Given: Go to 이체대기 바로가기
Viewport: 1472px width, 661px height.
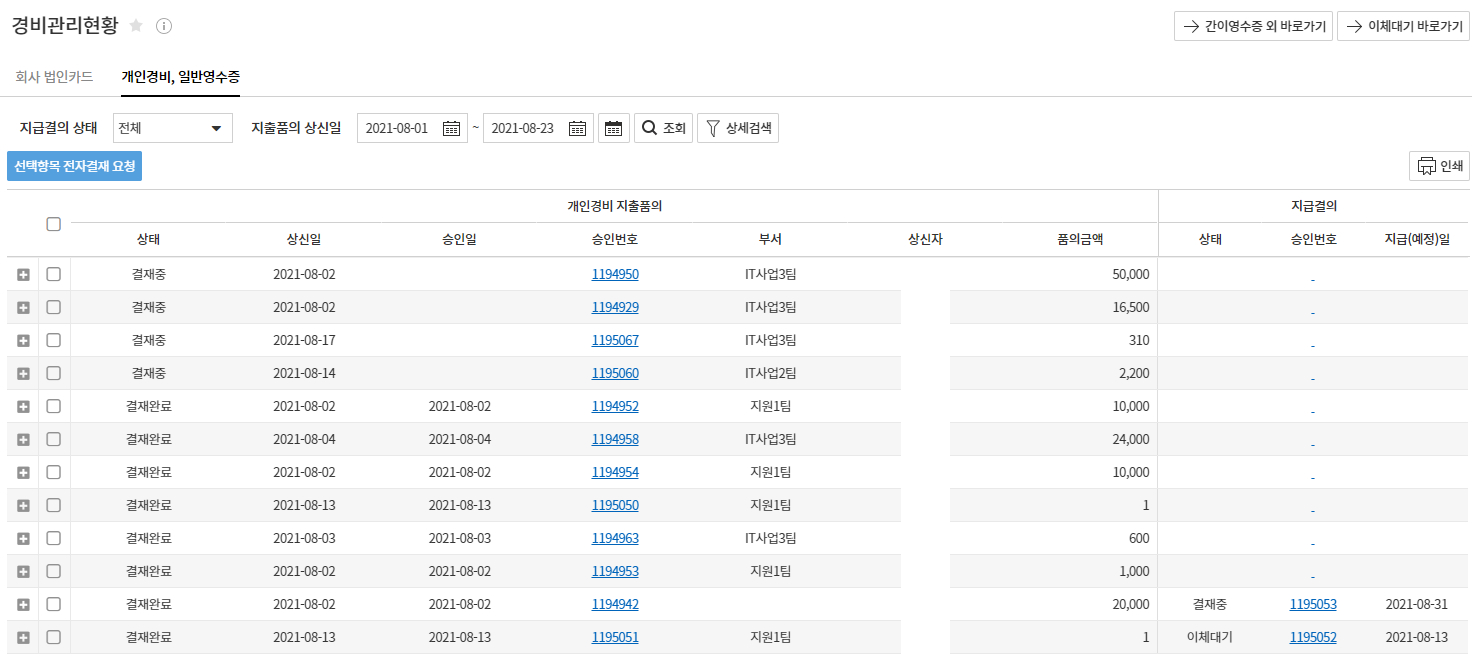Looking at the screenshot, I should [x=1403, y=26].
